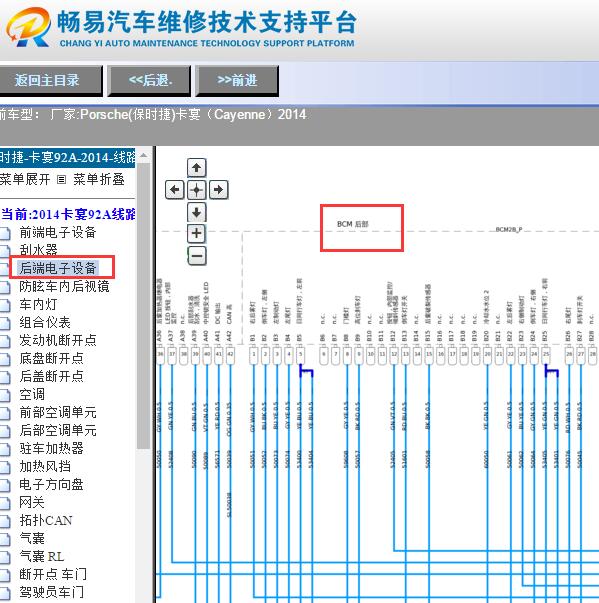Open the 拓扑CAN entry
599x603 pixels.
[x=46, y=520]
